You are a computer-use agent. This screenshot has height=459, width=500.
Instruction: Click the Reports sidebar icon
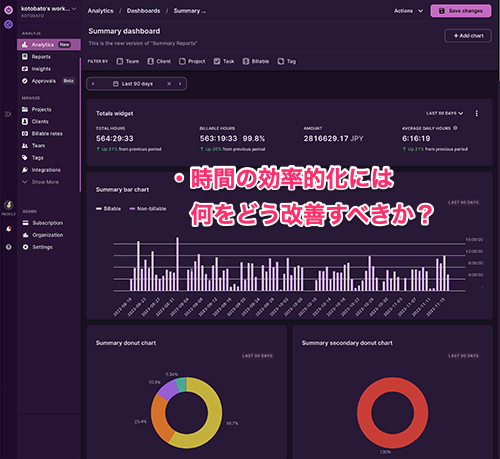tap(25, 57)
